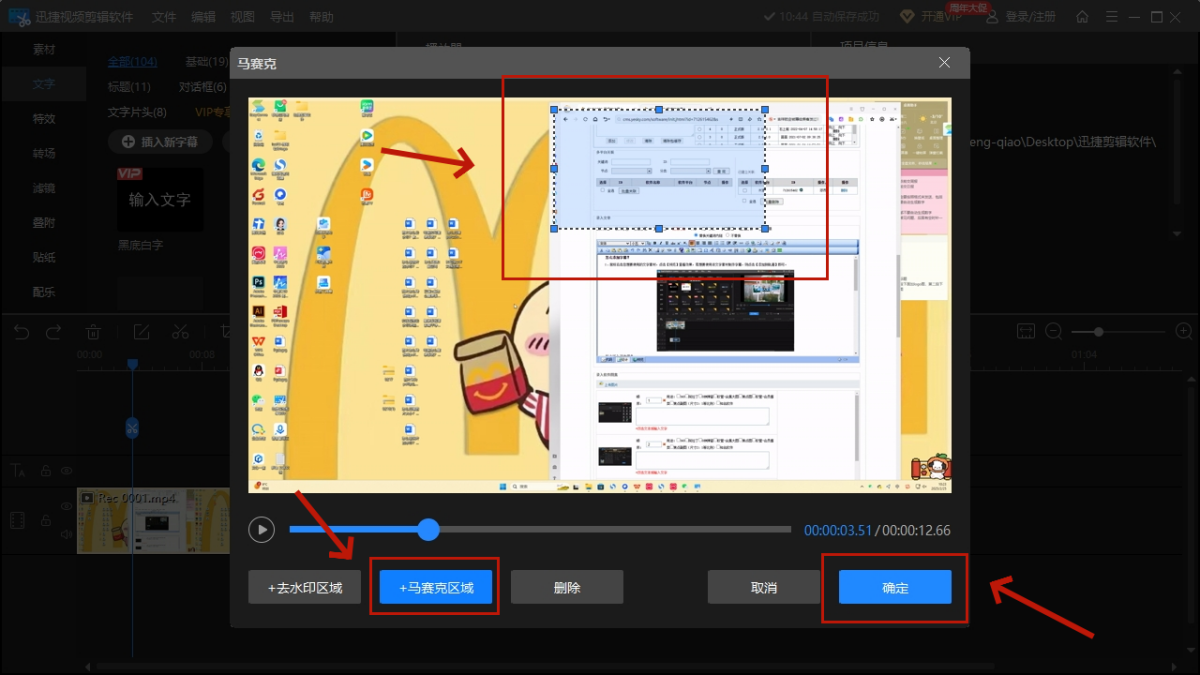Click the redo arrow in timeline toolbar
The image size is (1200, 675).
coord(54,331)
